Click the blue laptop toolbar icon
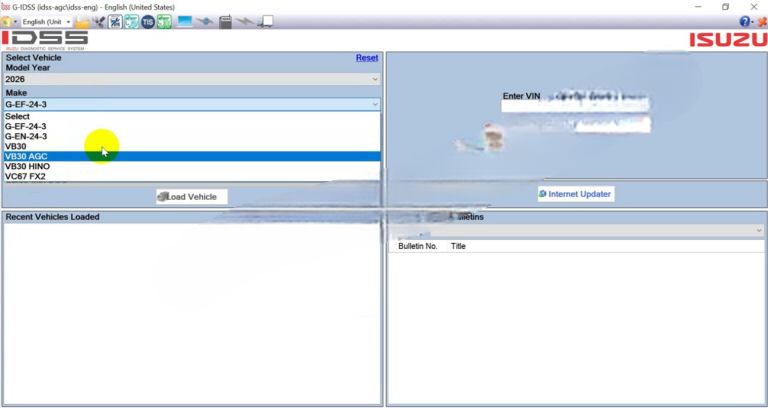Screen dimensions: 768x408 [185, 22]
